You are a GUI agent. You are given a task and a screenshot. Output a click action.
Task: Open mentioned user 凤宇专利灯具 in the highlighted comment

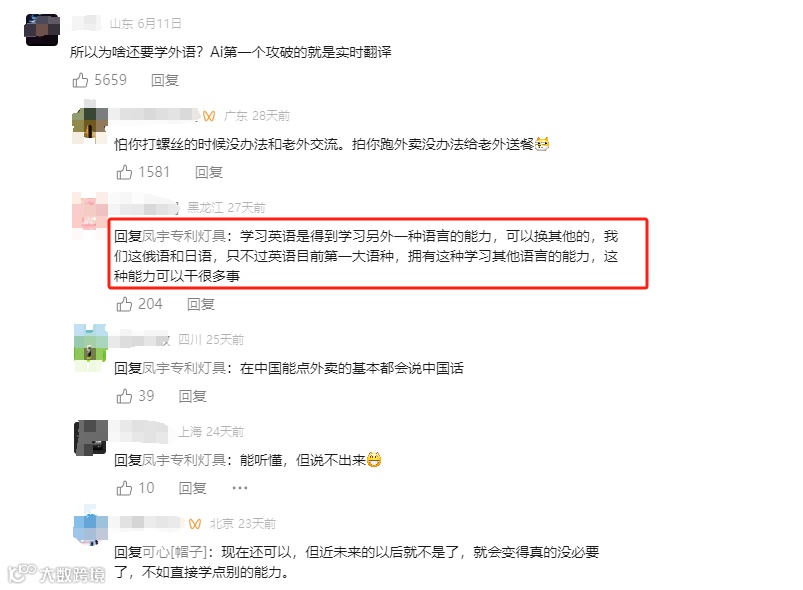pyautogui.click(x=184, y=236)
